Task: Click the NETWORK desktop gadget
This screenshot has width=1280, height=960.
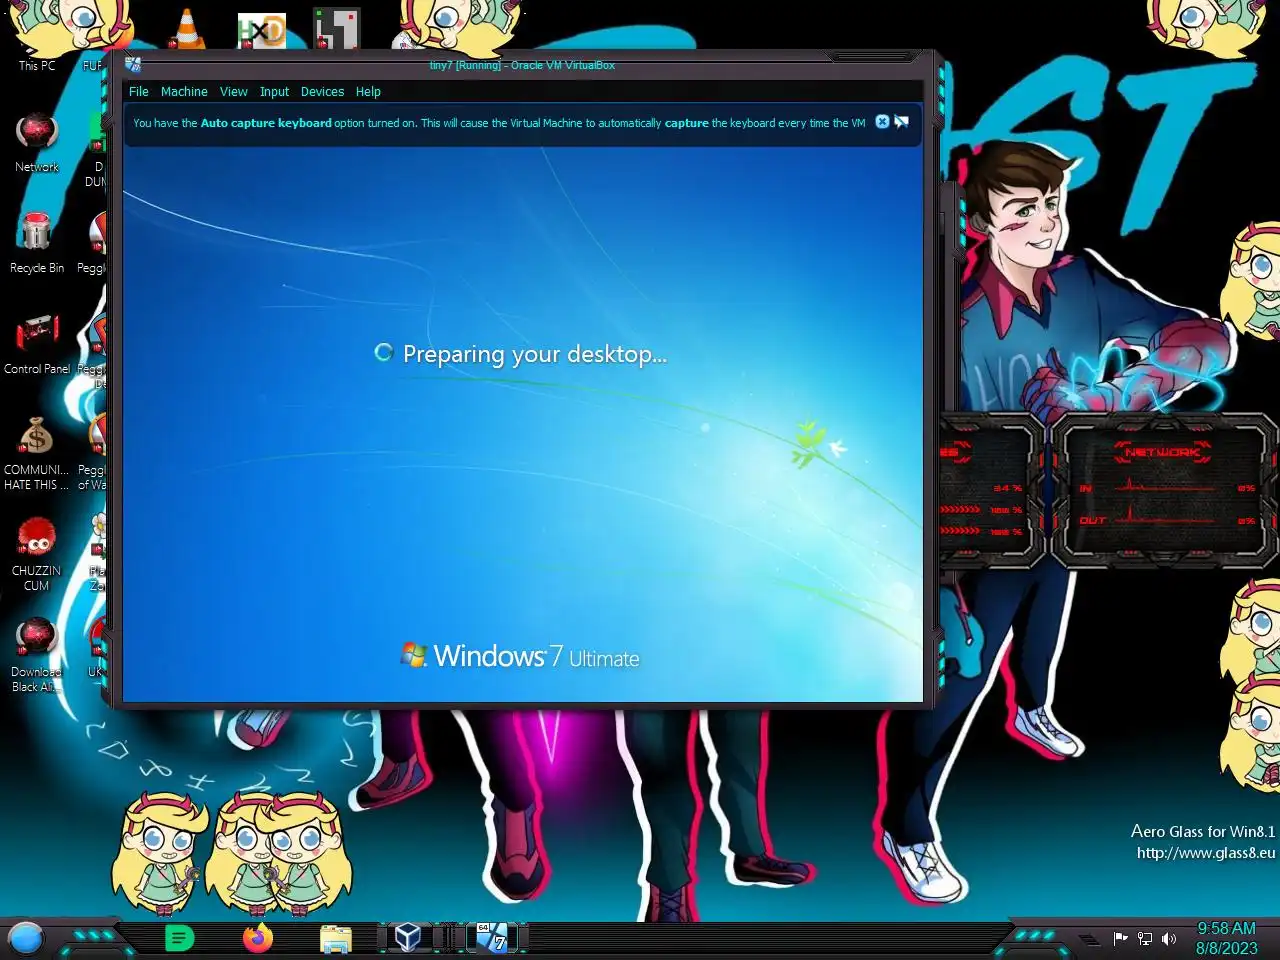Action: point(1164,490)
